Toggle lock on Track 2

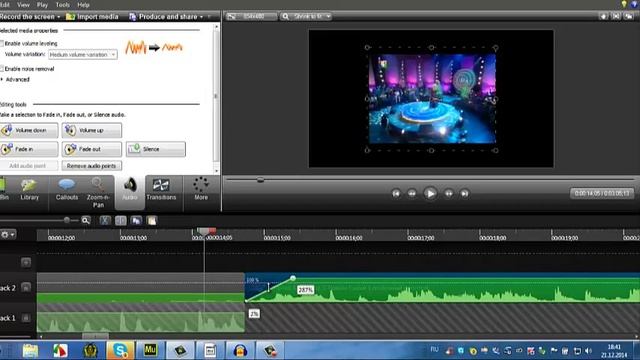pyautogui.click(x=26, y=287)
